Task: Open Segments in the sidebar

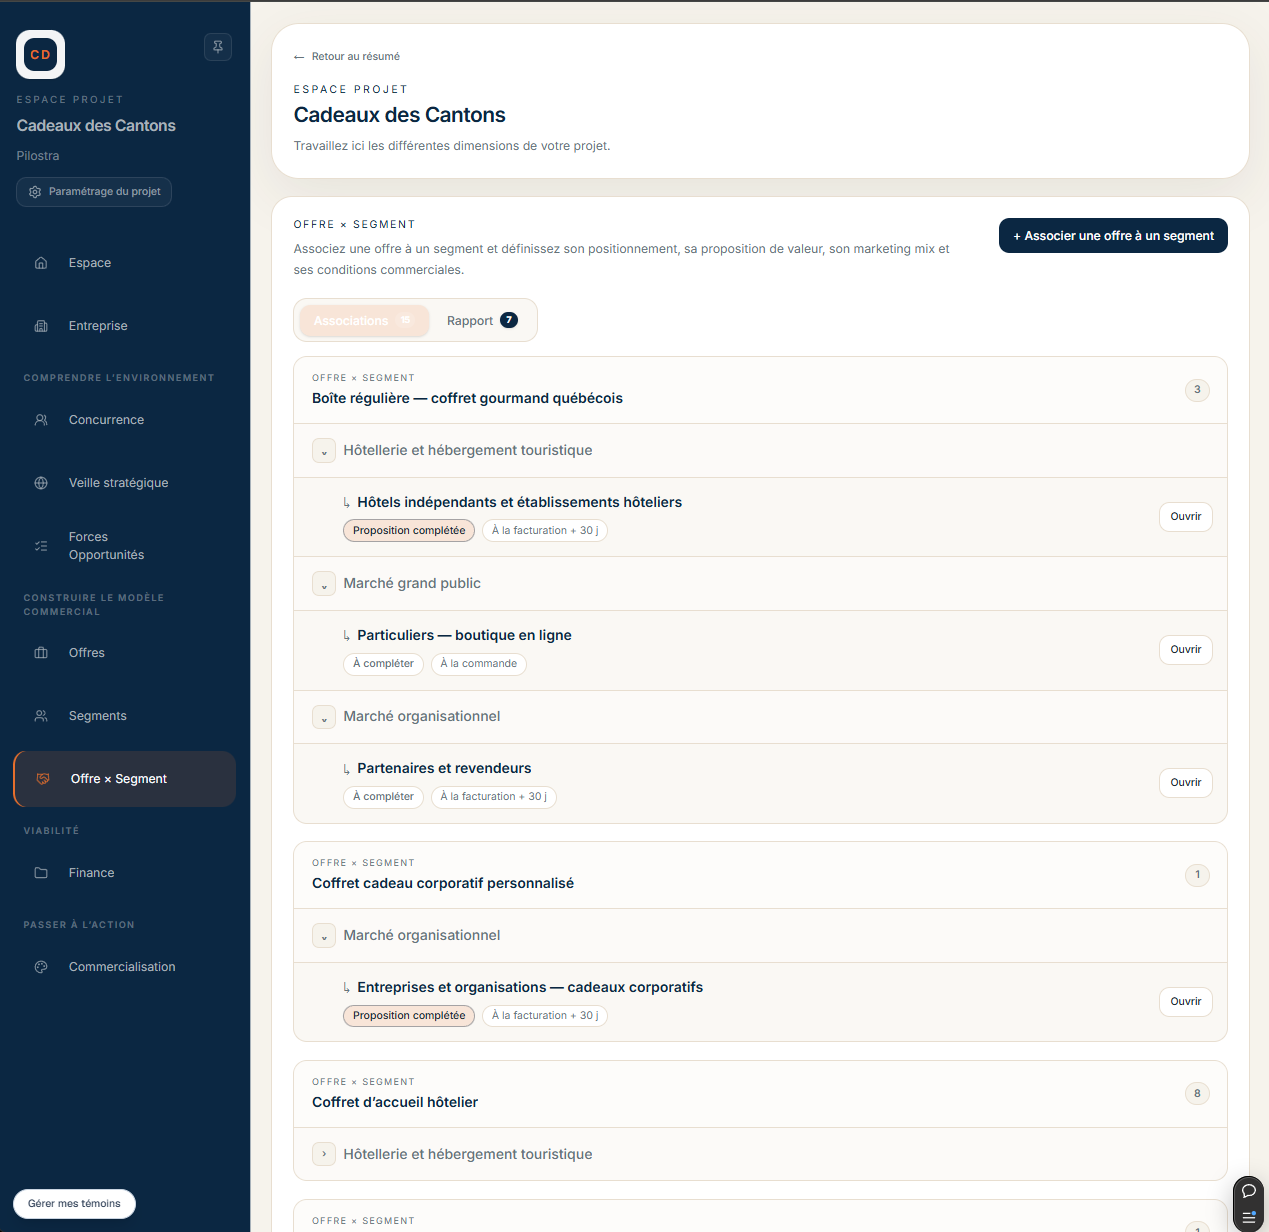Action: coord(98,716)
